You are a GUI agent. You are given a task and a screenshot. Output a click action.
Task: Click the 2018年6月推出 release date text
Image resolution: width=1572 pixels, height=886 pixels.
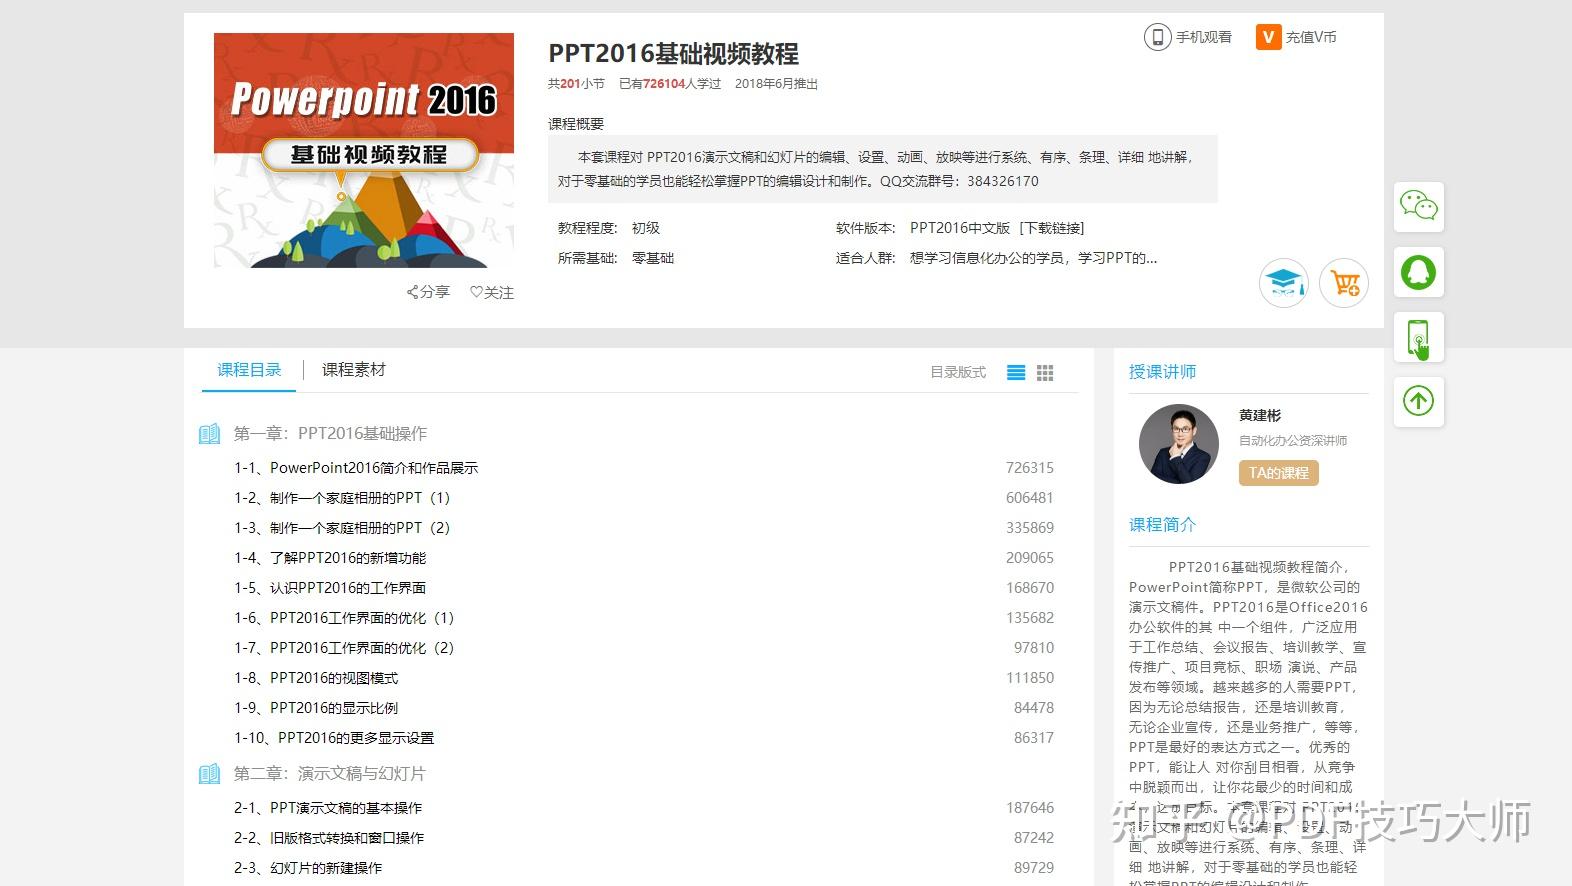tap(776, 84)
